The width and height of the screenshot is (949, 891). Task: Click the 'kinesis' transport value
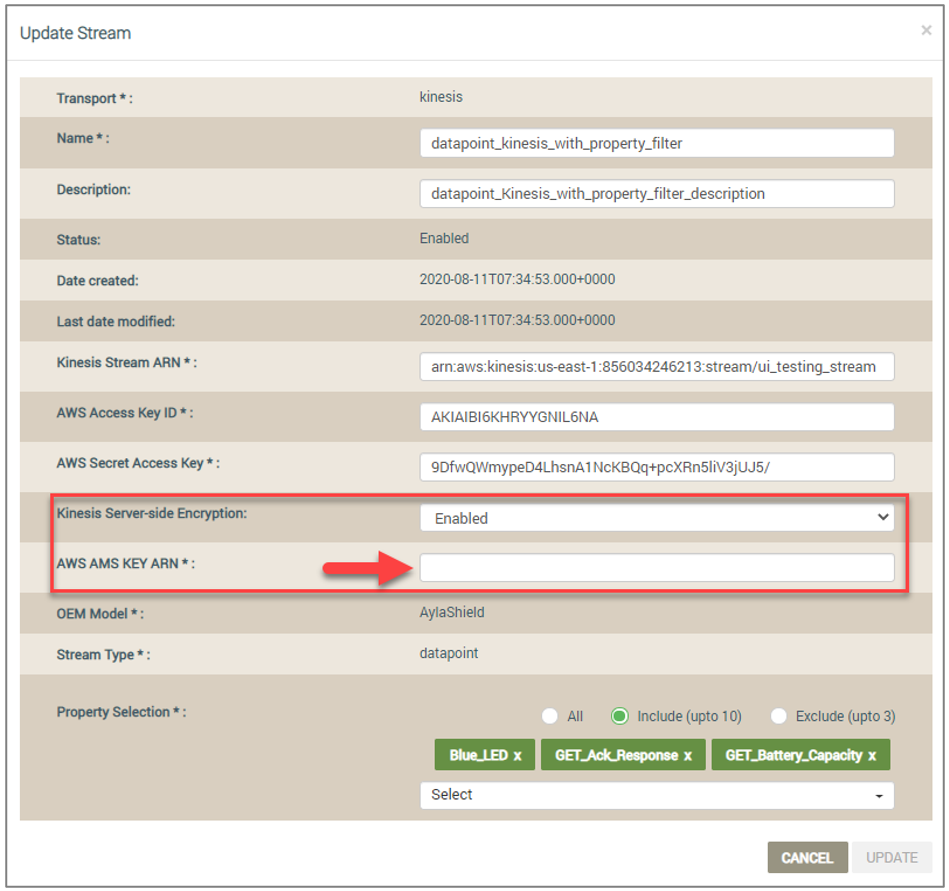441,97
